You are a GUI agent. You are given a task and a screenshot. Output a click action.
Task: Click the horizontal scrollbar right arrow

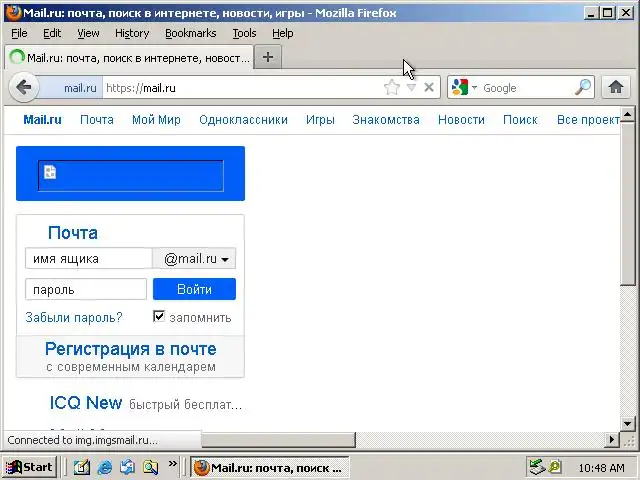[x=612, y=440]
